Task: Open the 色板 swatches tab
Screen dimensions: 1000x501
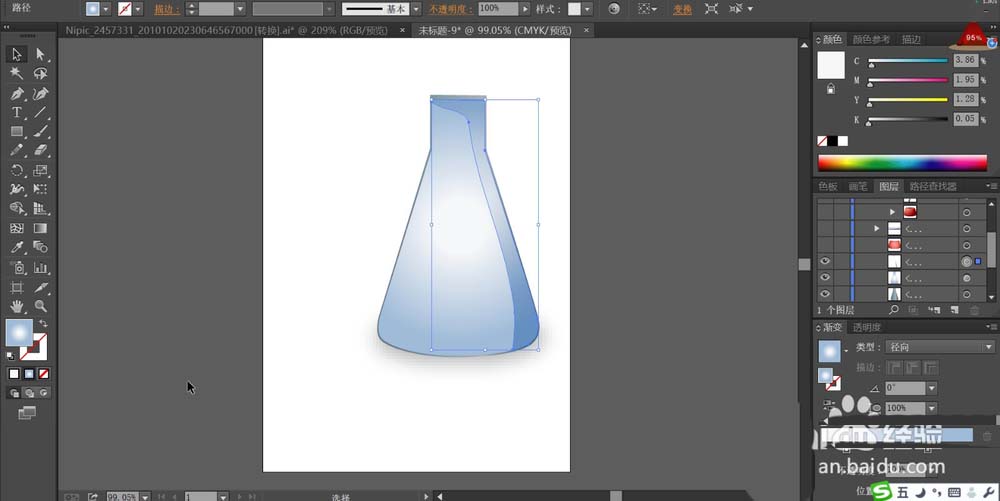Action: click(x=828, y=186)
